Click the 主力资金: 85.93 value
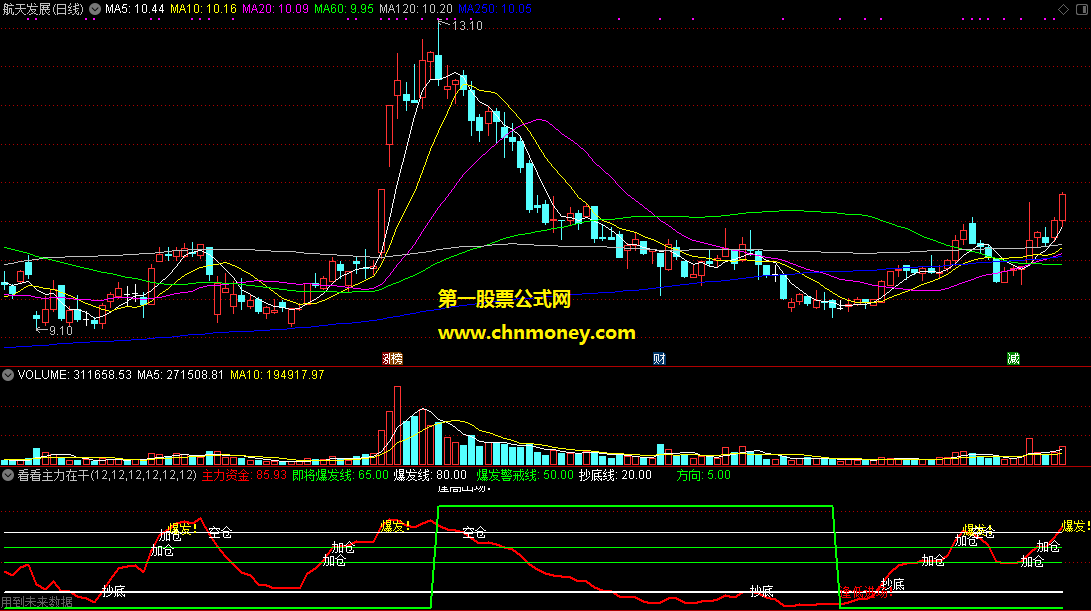Viewport: 1091px width, 611px height. coord(244,475)
